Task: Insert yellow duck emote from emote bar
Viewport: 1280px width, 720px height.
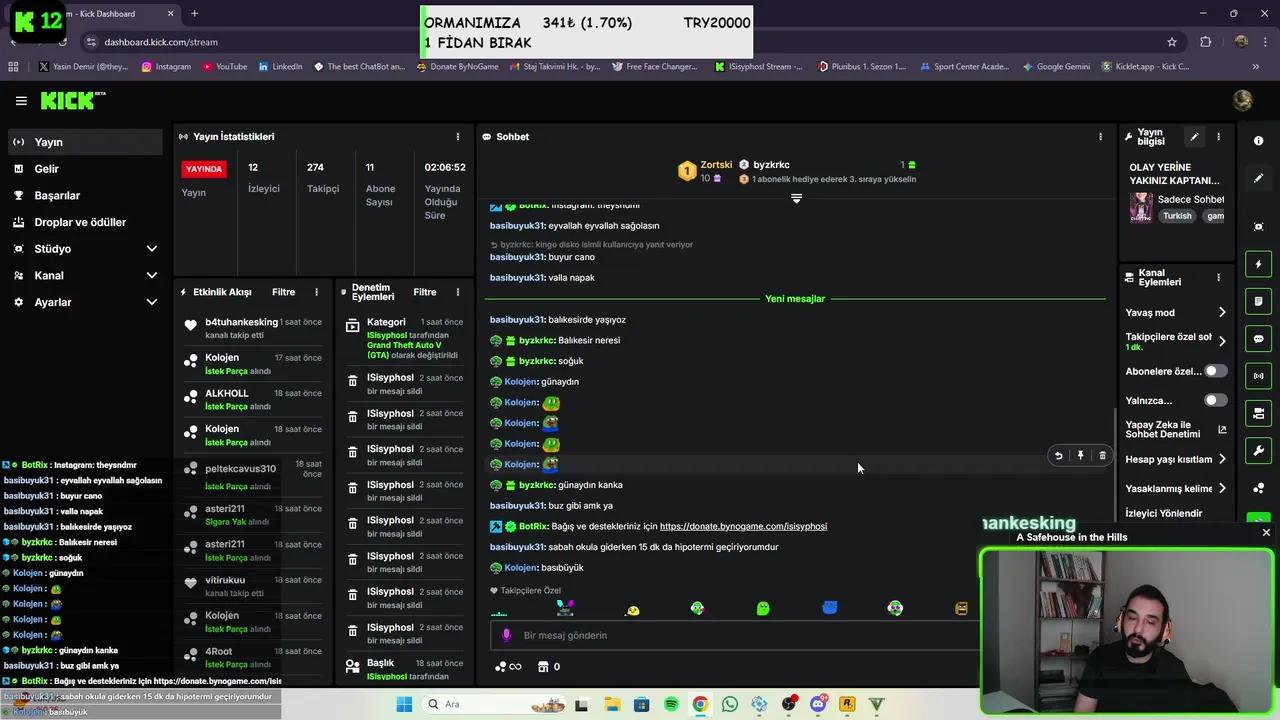Action: click(x=632, y=610)
